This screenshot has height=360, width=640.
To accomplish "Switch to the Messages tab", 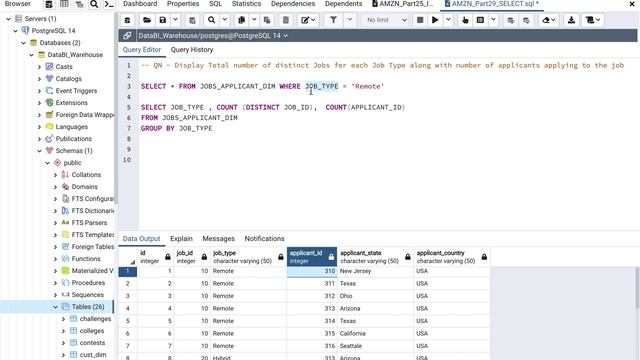I will (218, 239).
